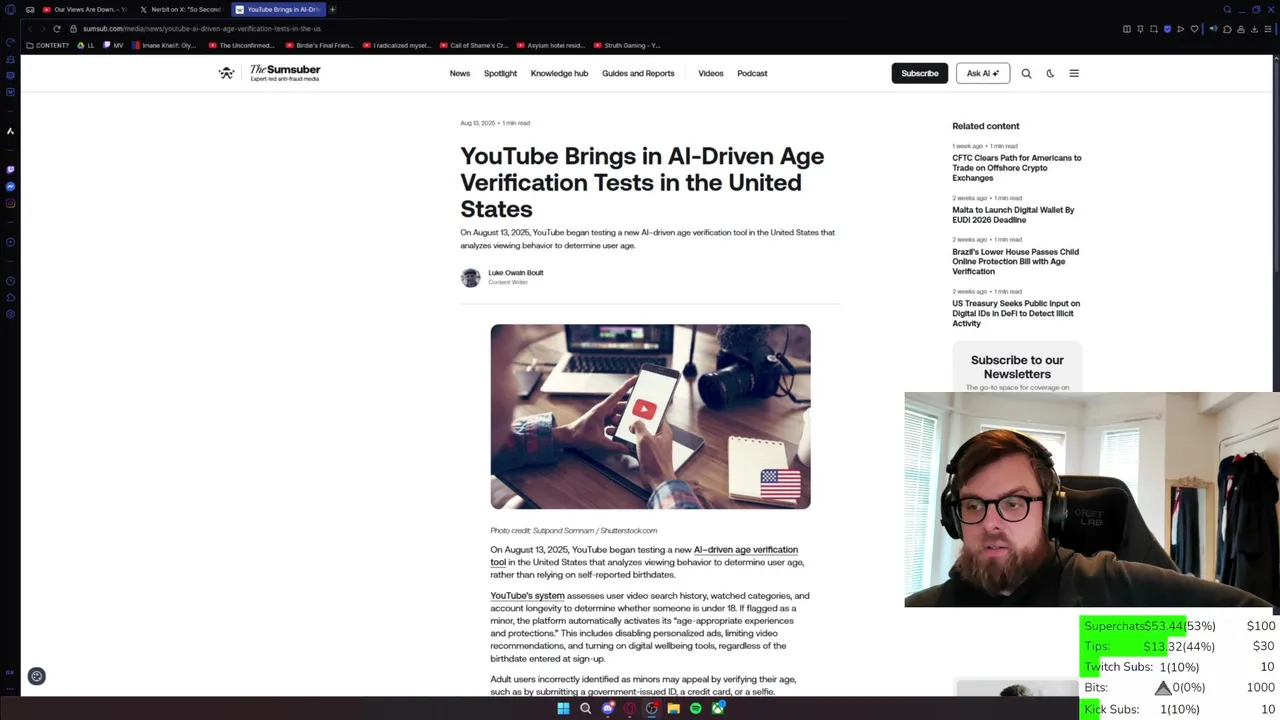
Task: Open sidebar settings gear icon
Action: click(x=10, y=314)
